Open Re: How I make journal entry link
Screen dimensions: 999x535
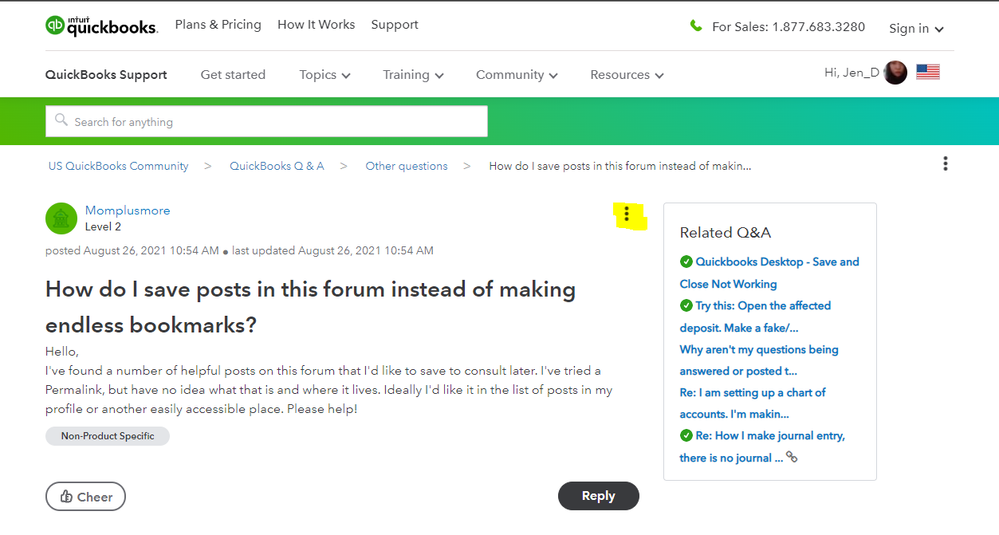[x=763, y=446]
